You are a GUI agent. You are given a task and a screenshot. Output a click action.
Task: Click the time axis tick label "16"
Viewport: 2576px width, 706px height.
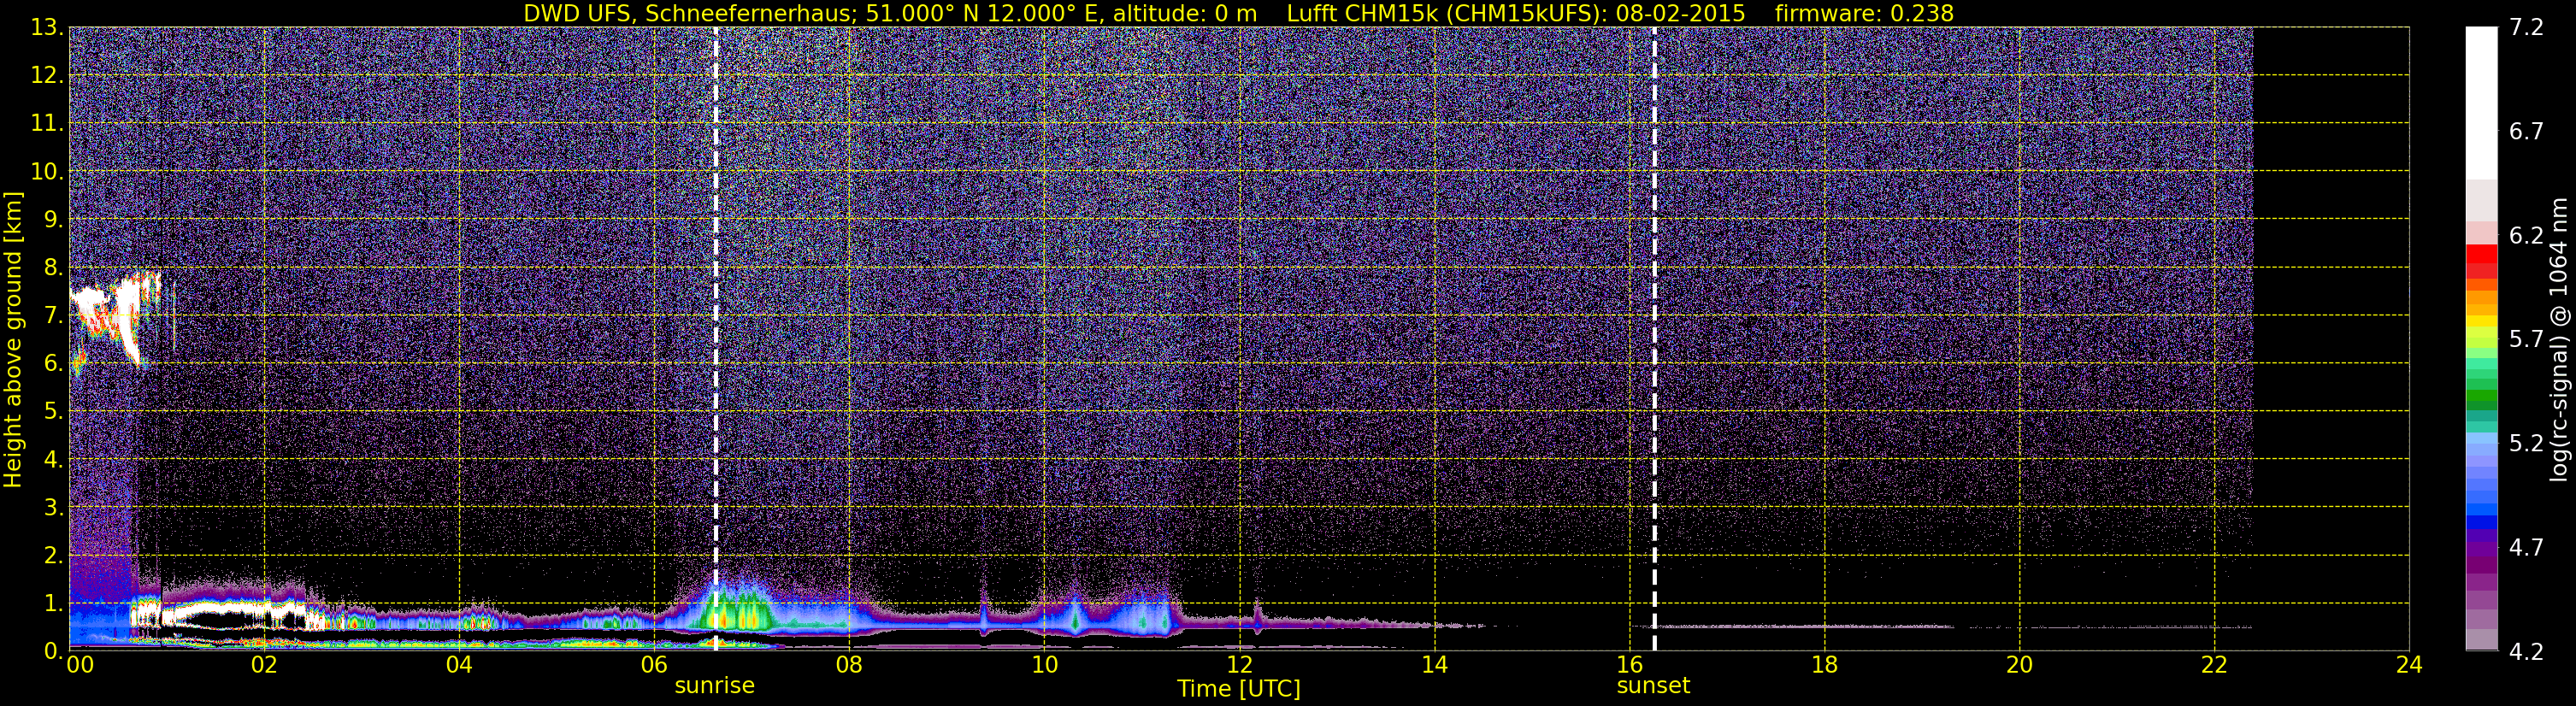tap(1629, 665)
